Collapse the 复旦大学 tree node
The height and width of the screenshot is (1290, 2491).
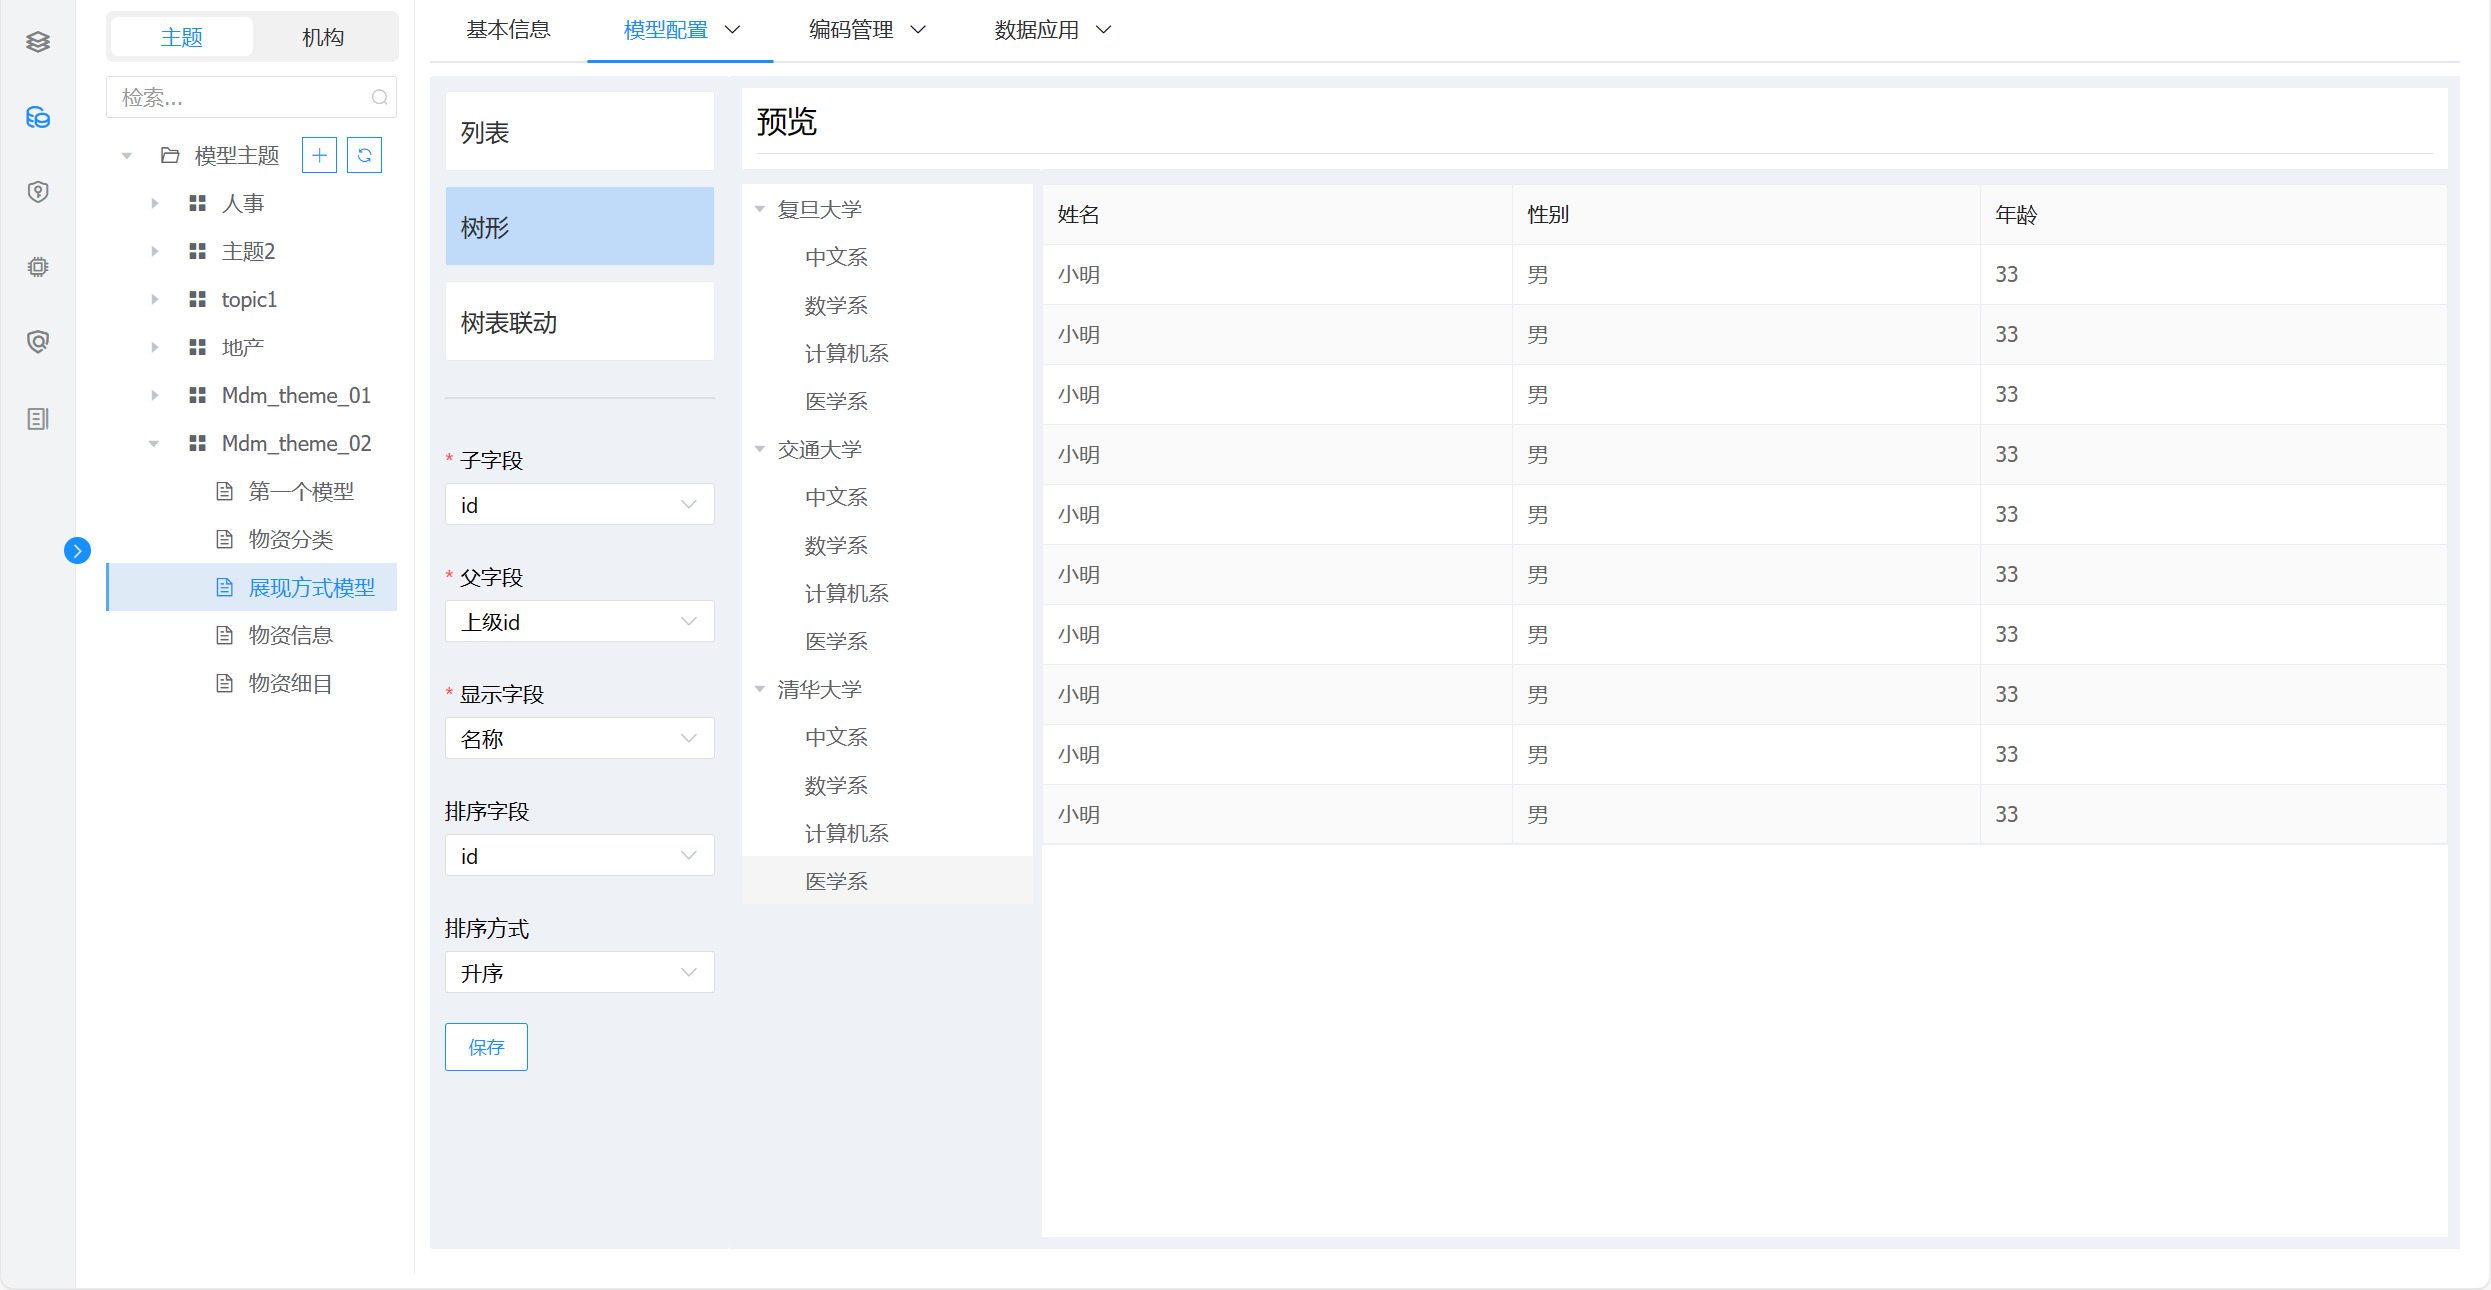(760, 210)
